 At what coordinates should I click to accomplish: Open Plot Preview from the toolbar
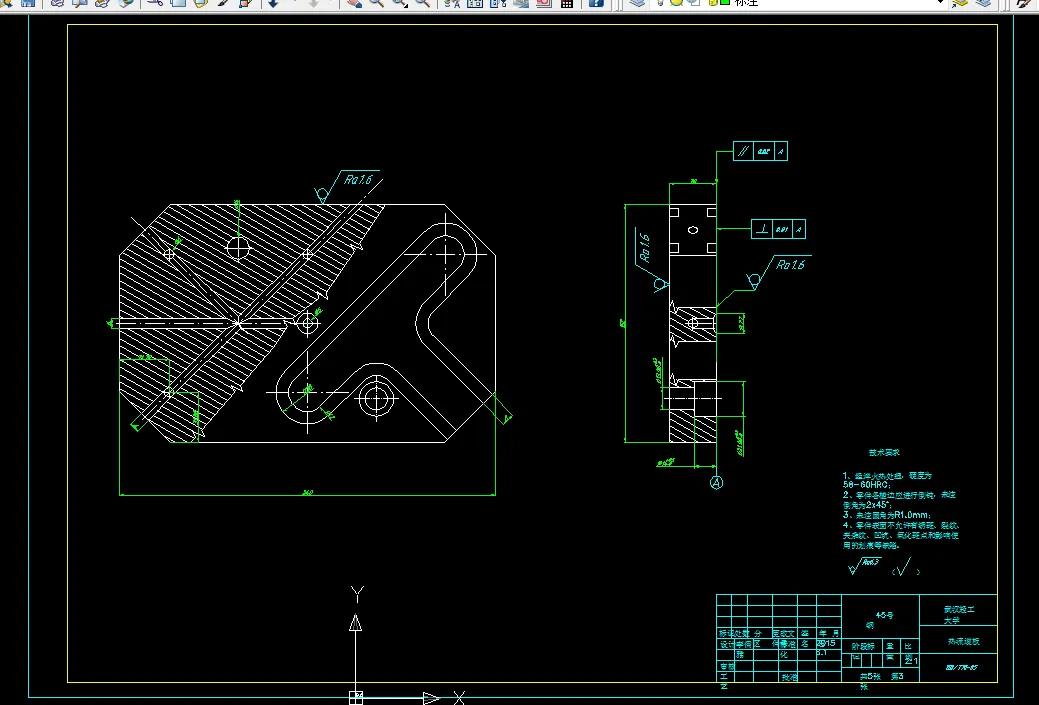pos(80,3)
